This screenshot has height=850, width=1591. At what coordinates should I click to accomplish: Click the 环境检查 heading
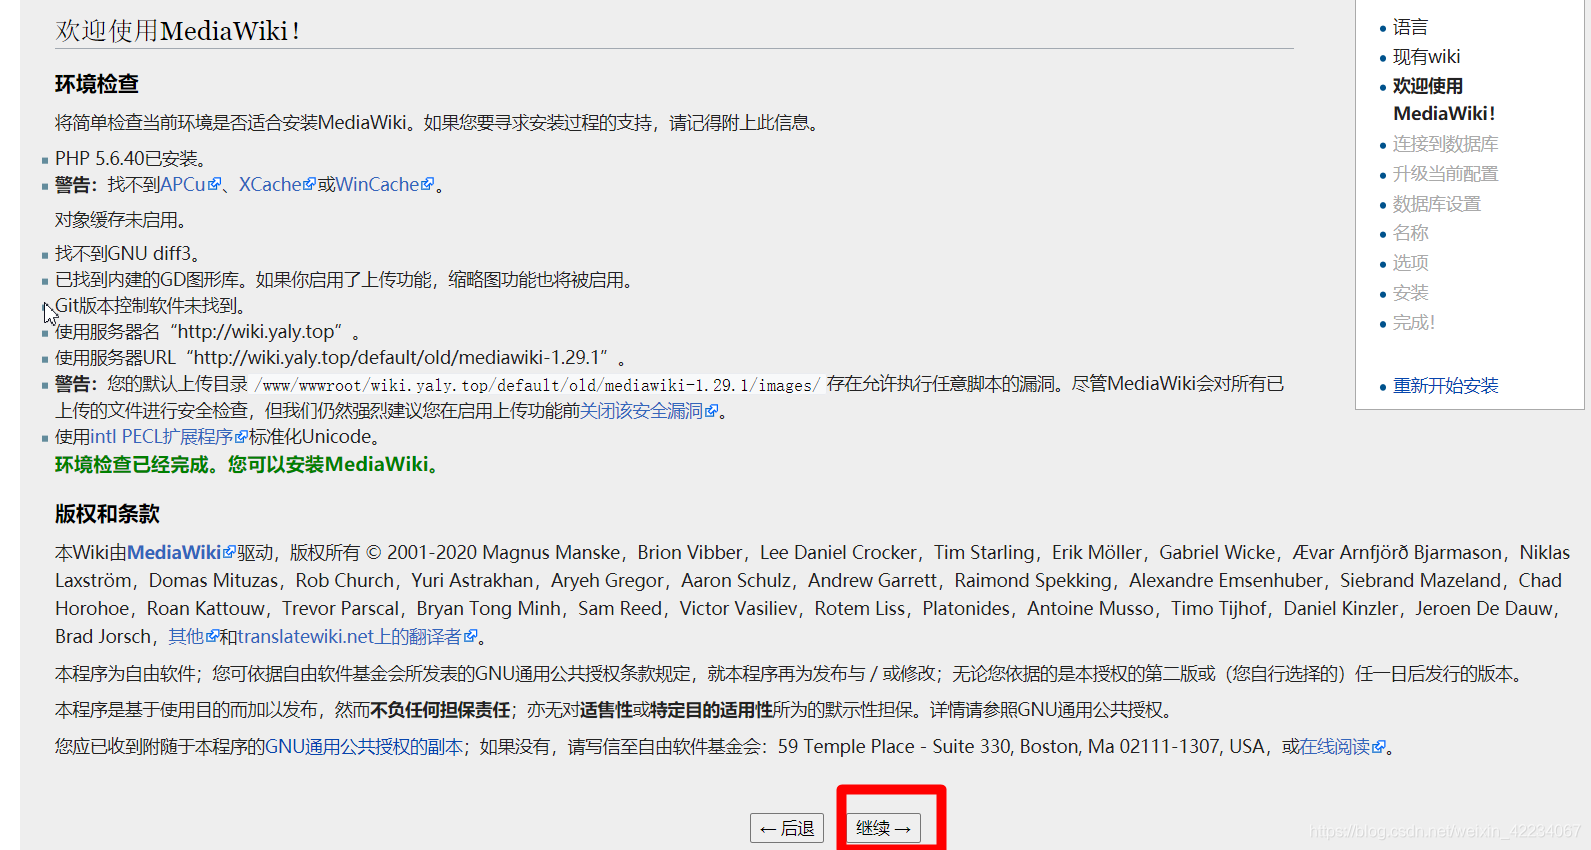click(97, 85)
